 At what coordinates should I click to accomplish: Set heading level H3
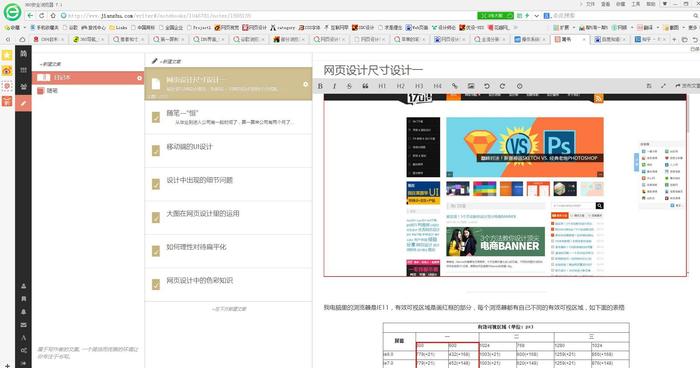tap(419, 86)
